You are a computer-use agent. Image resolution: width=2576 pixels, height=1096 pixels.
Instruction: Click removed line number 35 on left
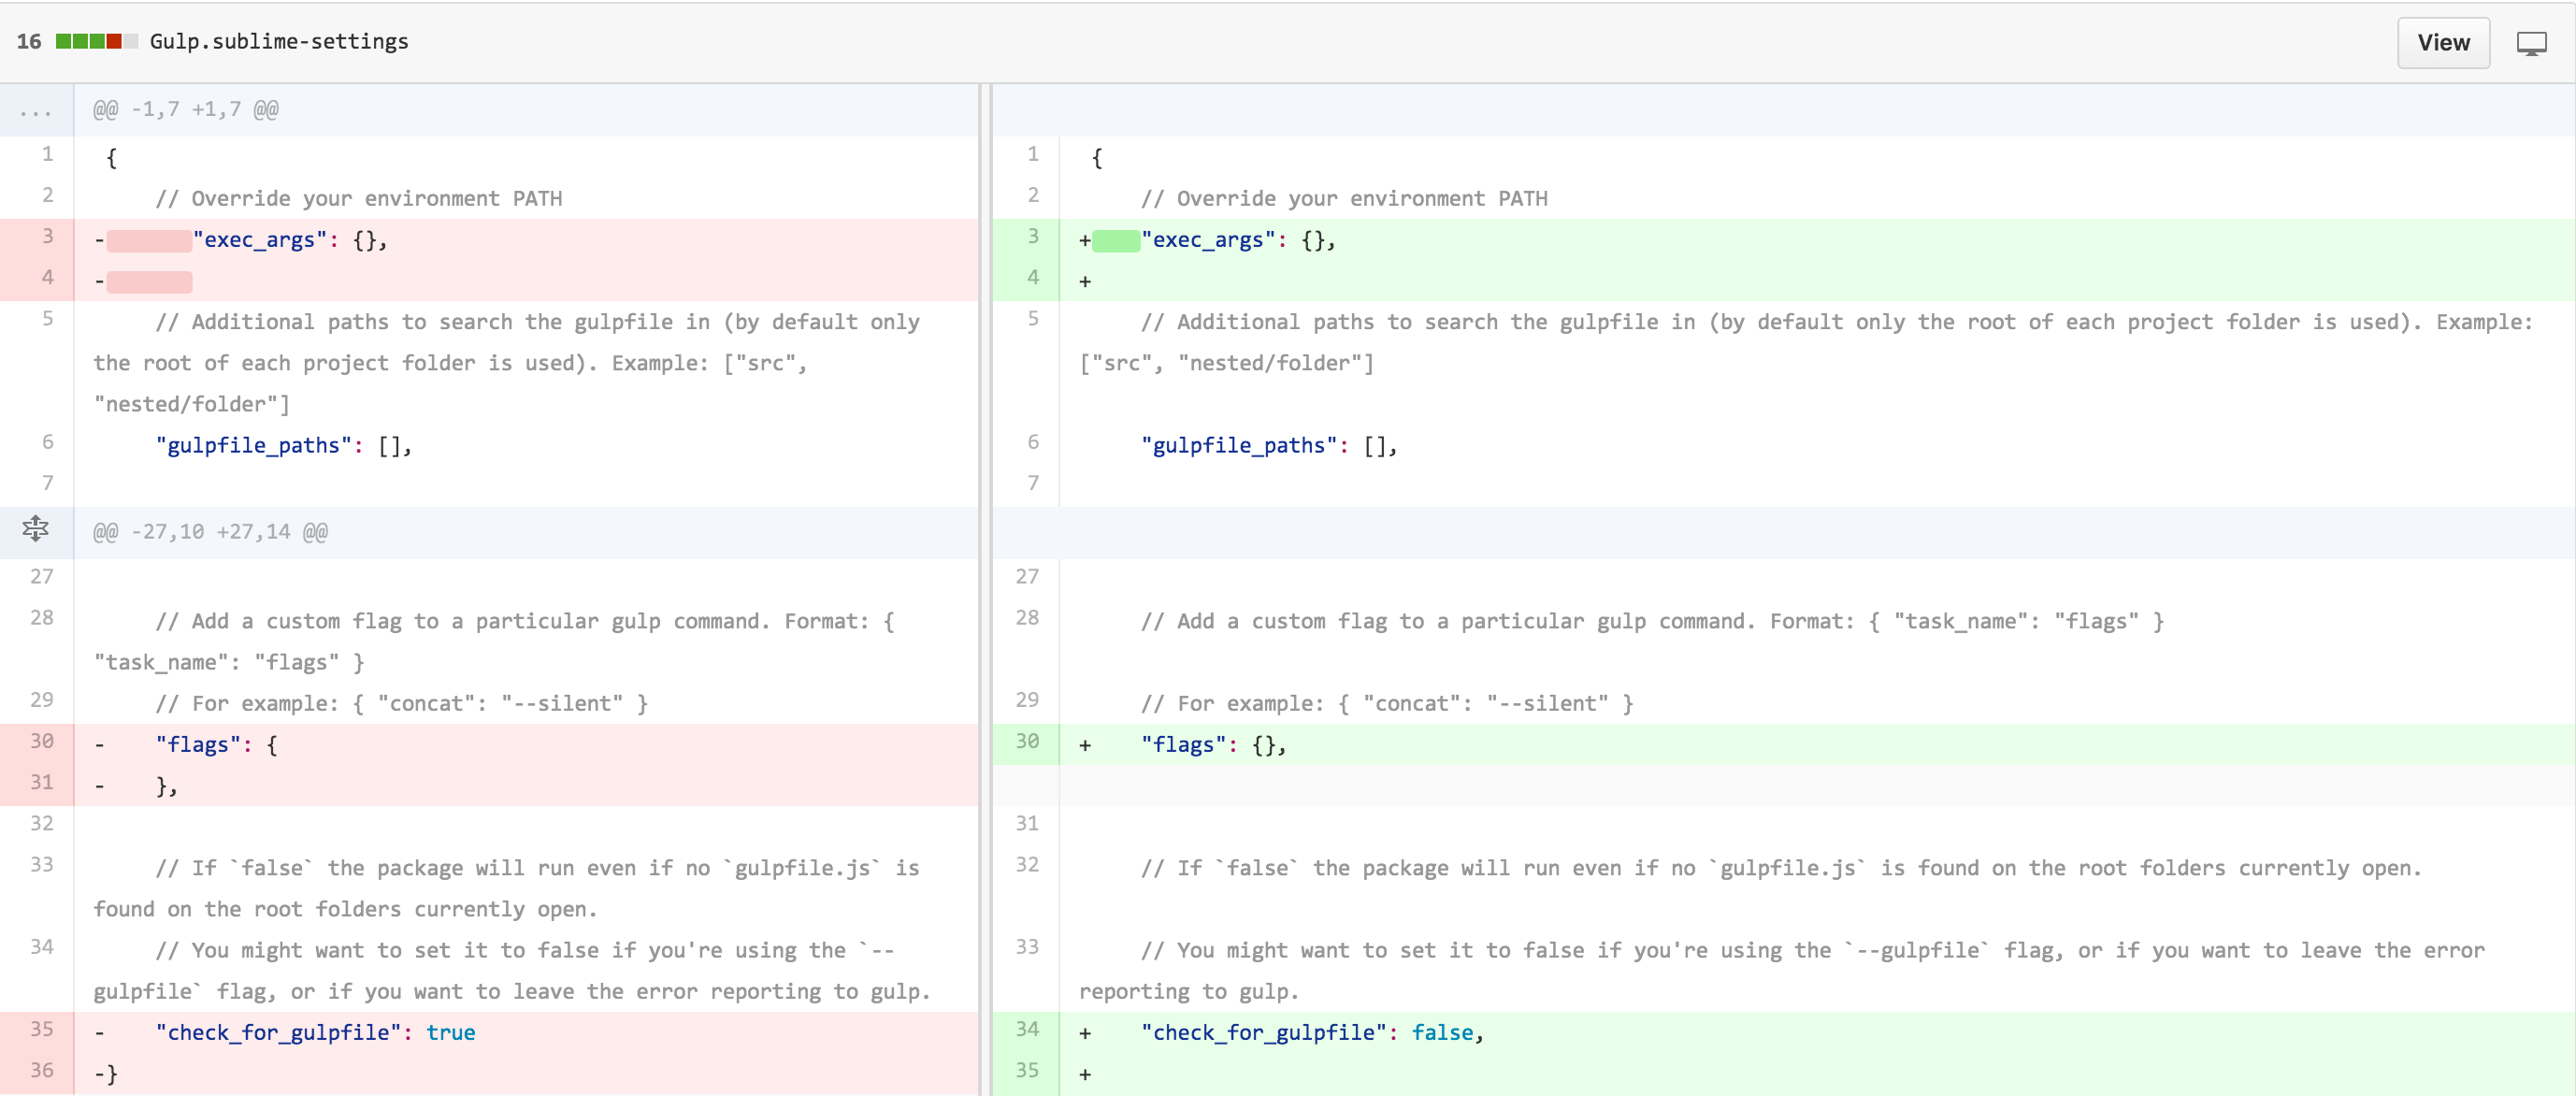pos(41,1029)
